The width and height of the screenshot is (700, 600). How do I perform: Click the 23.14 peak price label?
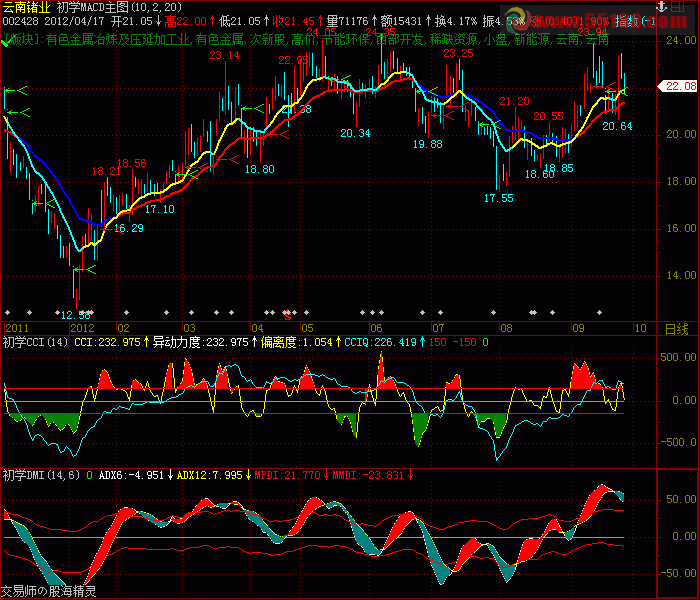coord(224,55)
